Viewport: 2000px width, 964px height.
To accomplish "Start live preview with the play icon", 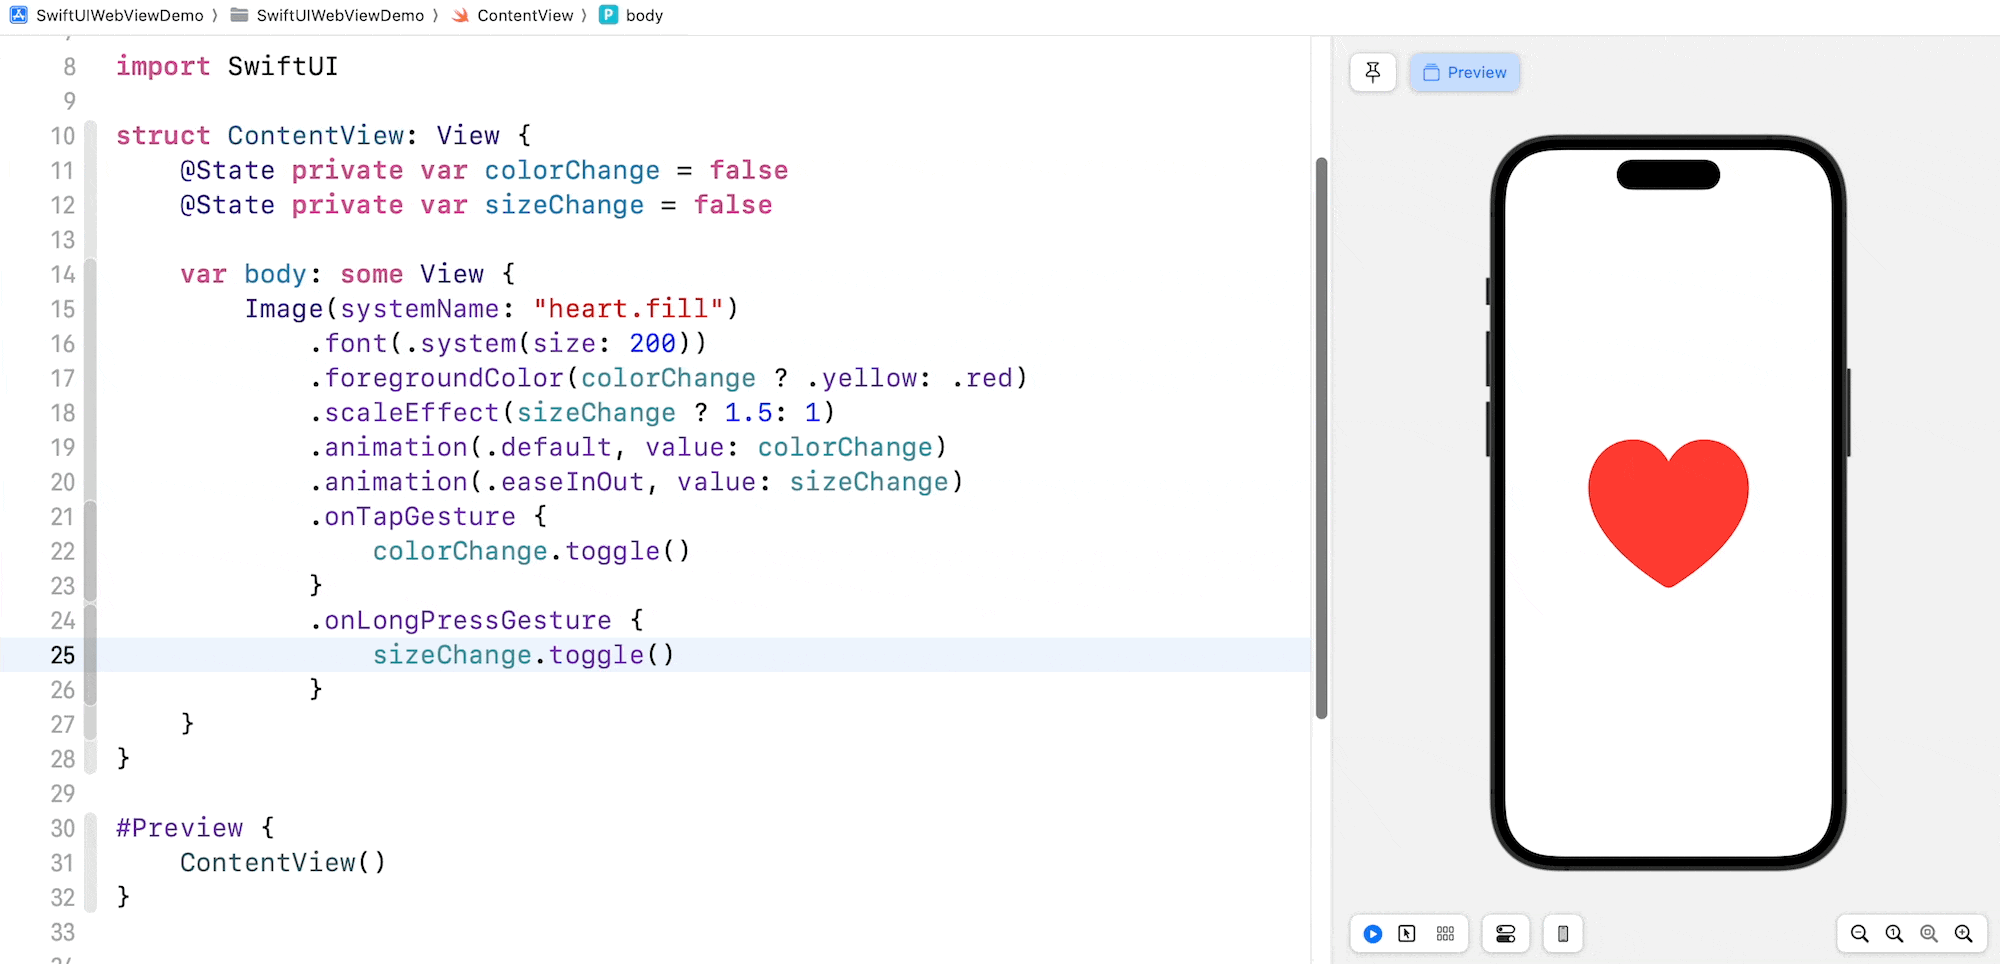I will pos(1373,934).
